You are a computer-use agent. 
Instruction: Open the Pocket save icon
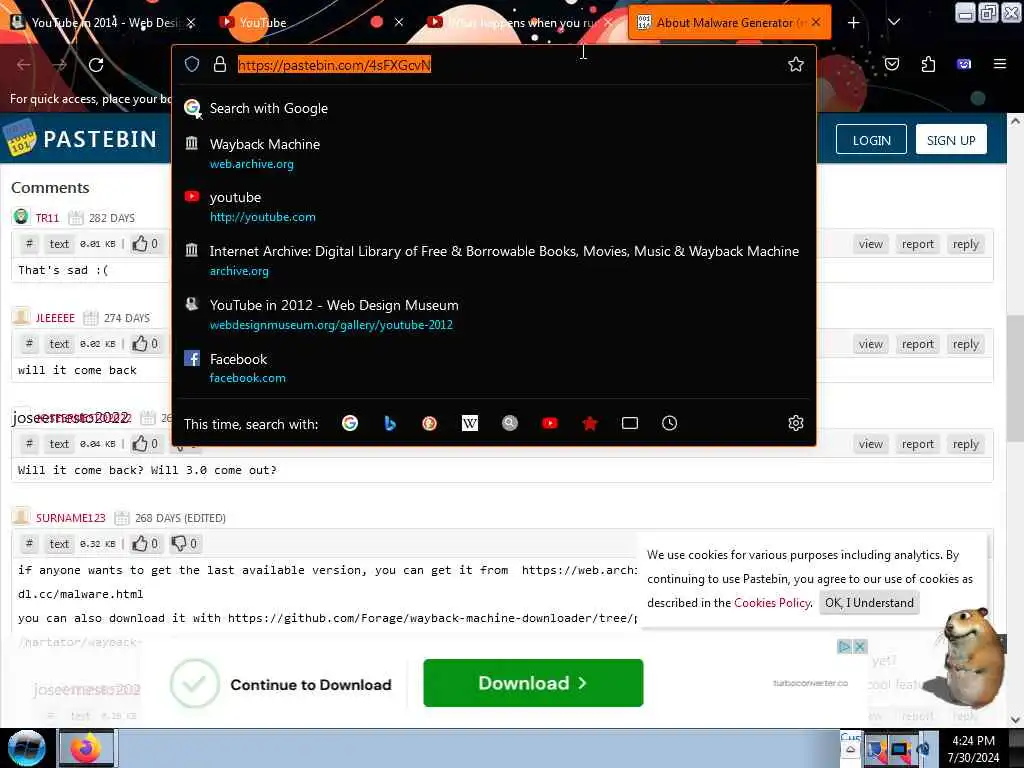click(891, 64)
